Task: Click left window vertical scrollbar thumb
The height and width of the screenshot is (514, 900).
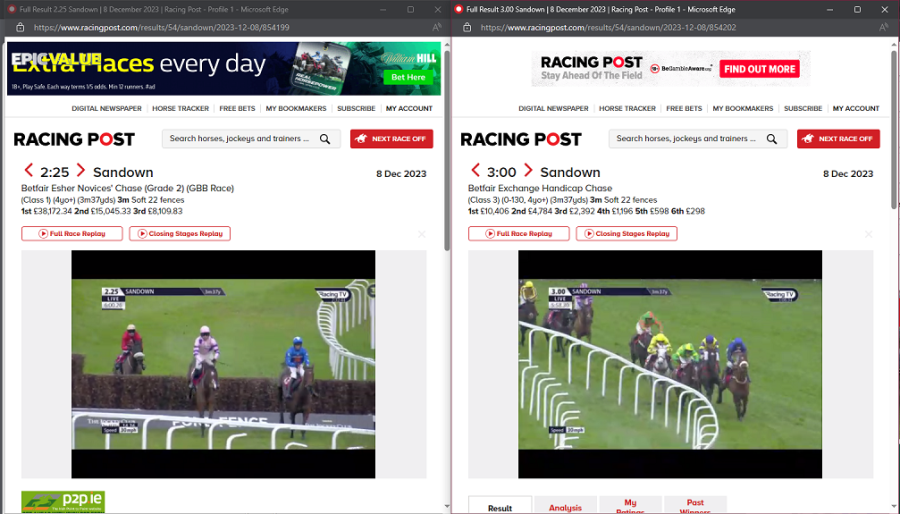Action: pyautogui.click(x=447, y=150)
